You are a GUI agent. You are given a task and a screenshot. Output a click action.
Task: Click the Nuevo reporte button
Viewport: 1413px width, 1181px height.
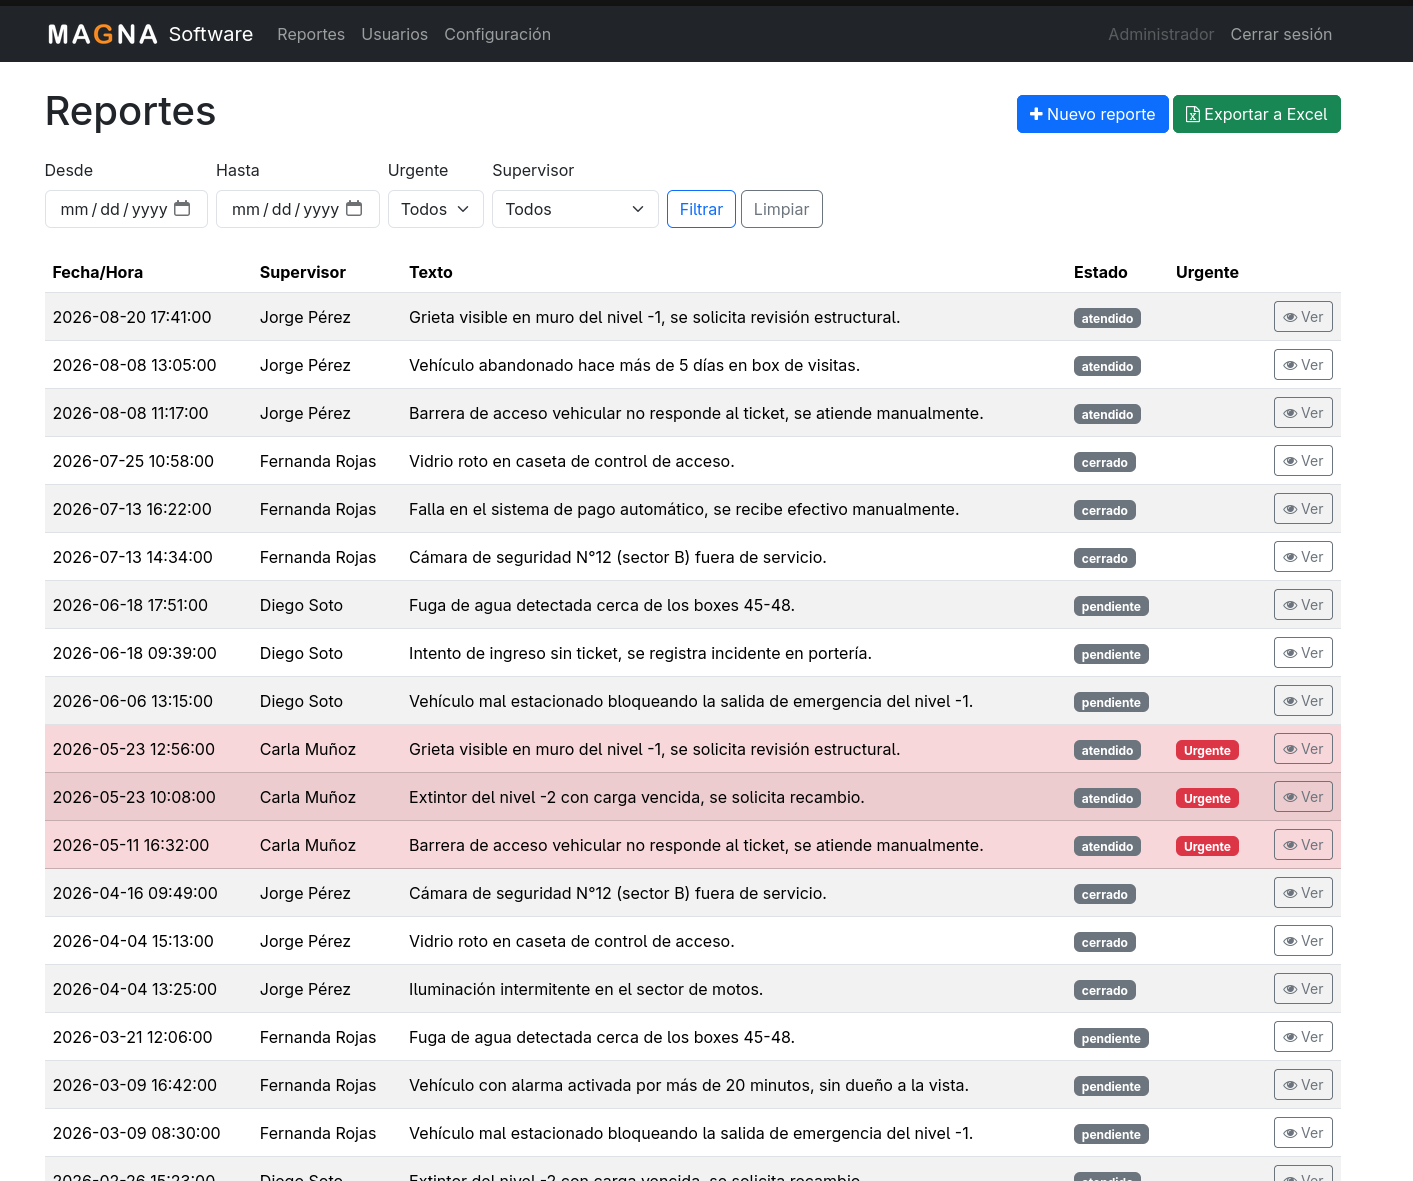(1092, 114)
